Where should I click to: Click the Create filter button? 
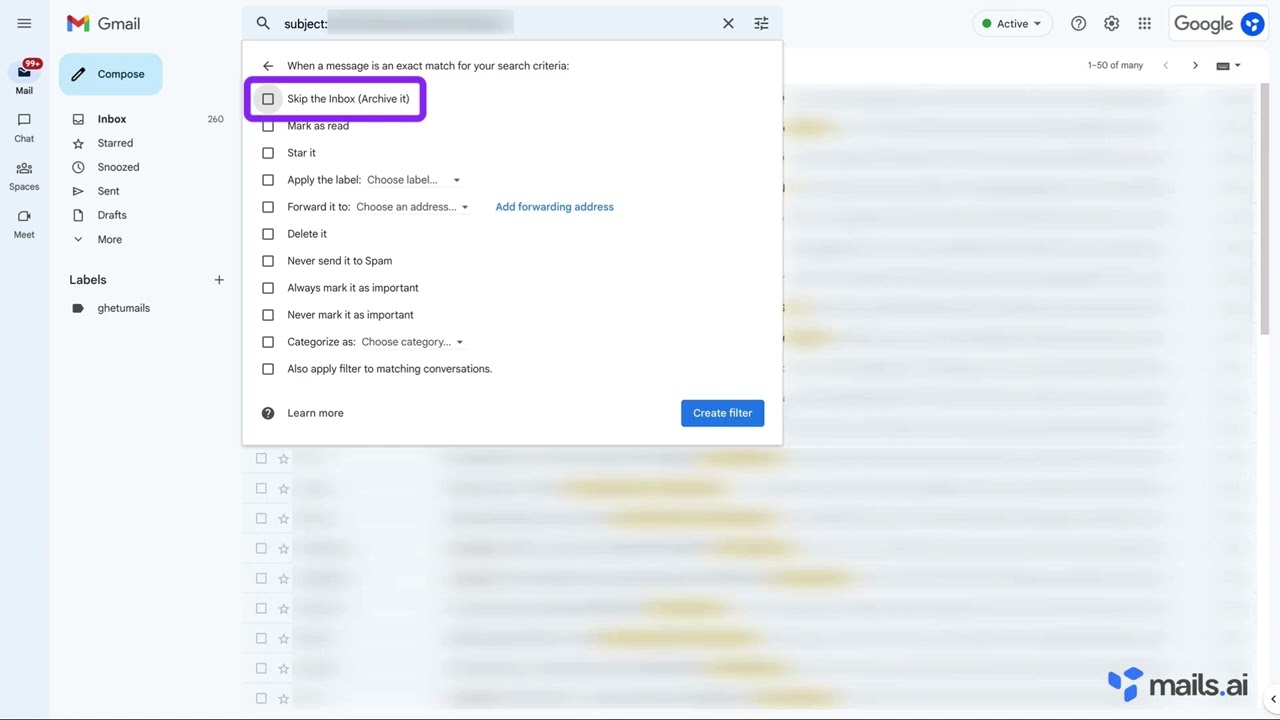[722, 412]
